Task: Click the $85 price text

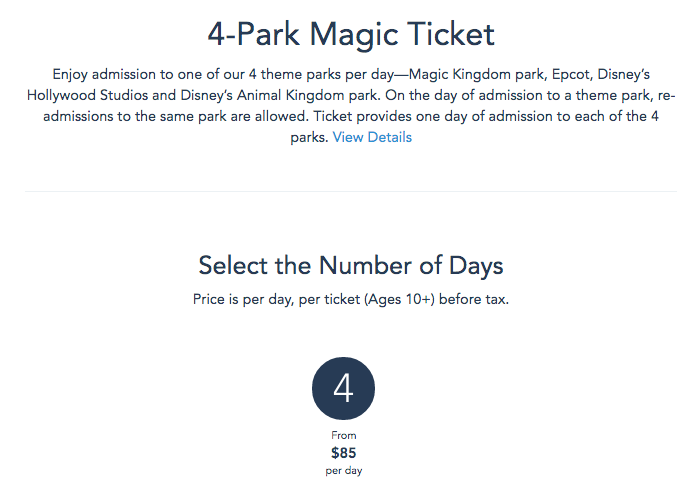Action: click(x=343, y=452)
